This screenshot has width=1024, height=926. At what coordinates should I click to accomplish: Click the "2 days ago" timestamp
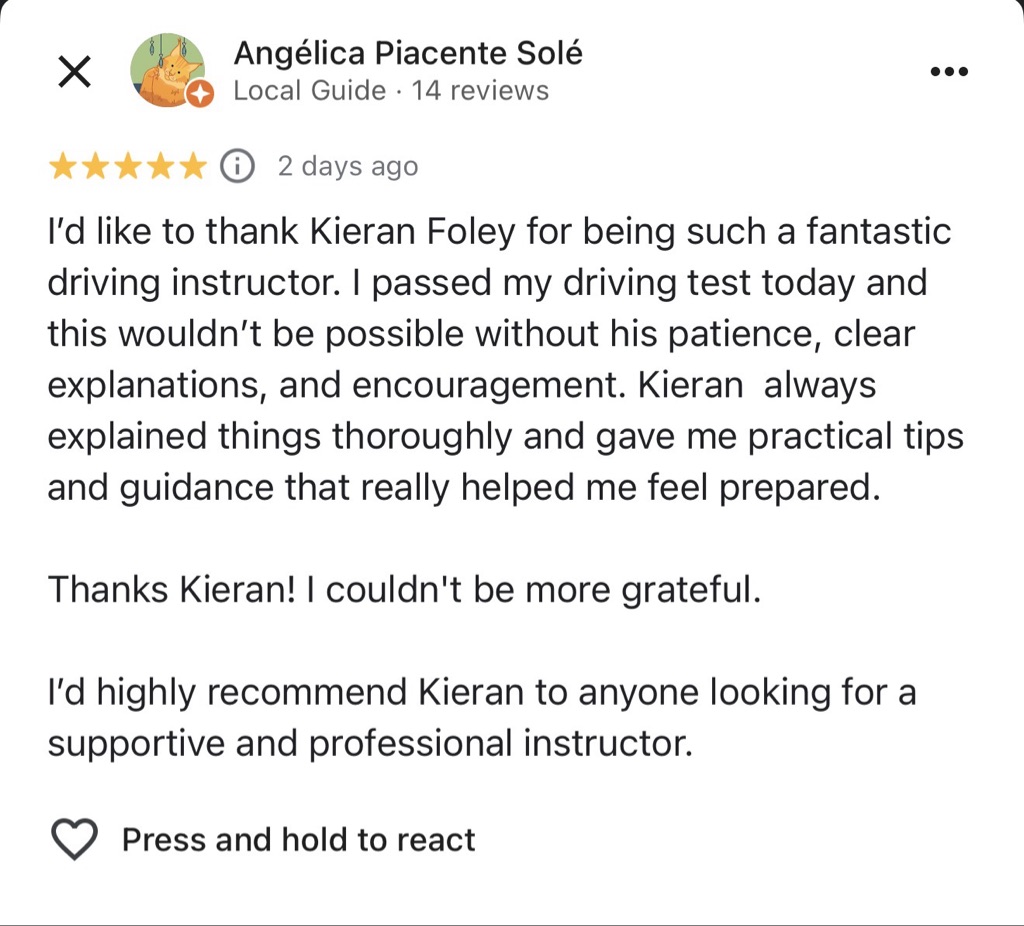click(x=347, y=166)
